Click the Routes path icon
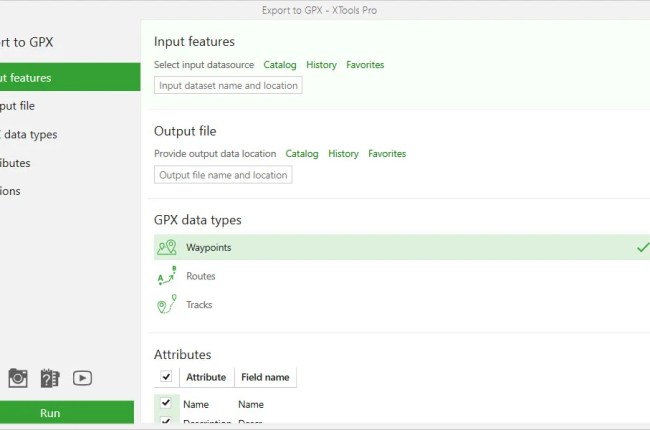 click(x=166, y=276)
